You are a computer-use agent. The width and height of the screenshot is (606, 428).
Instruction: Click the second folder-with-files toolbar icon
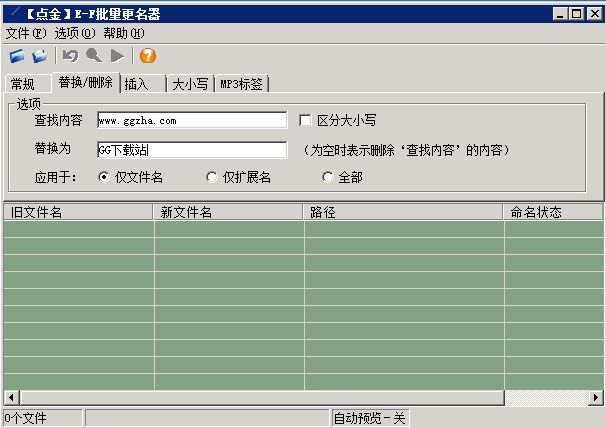coord(40,56)
